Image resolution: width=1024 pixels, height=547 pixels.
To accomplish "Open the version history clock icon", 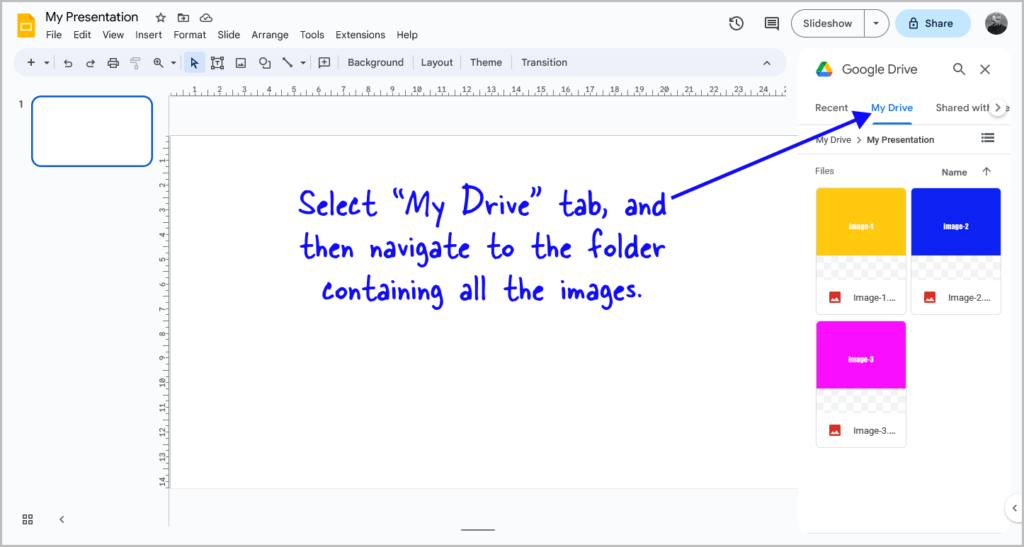I will click(x=736, y=23).
